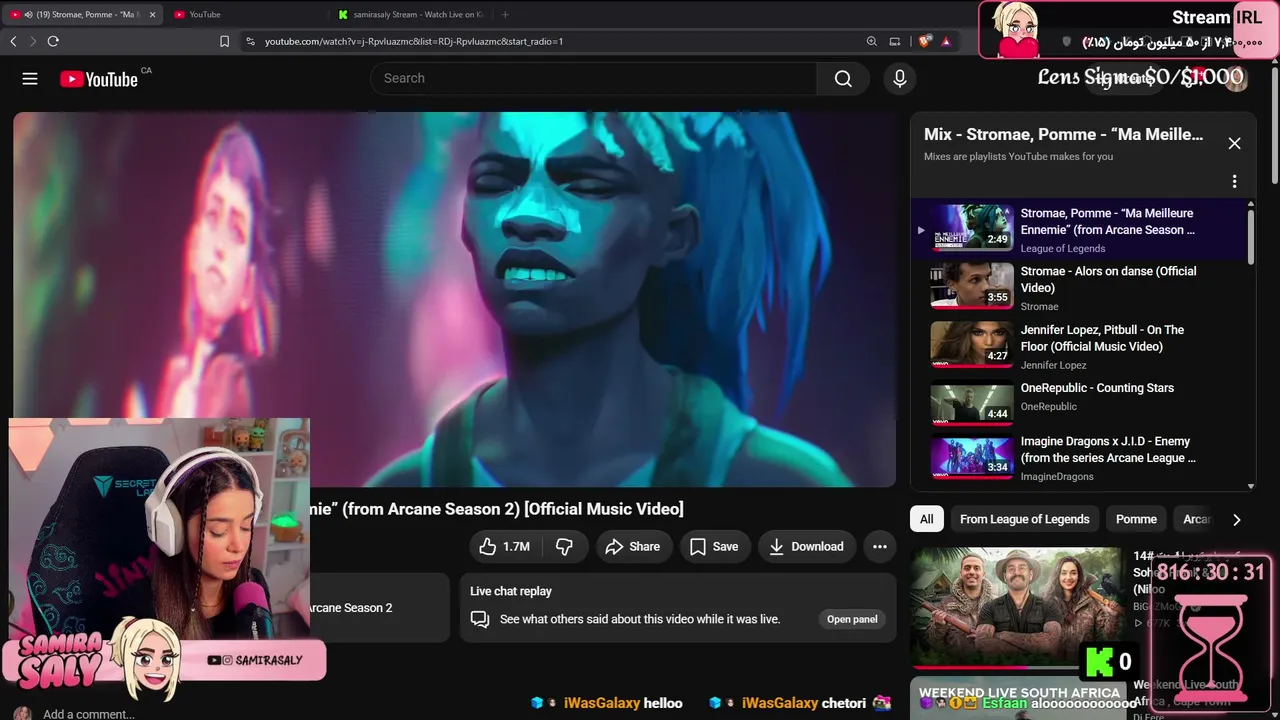Switch to the second YouTube browser tab

243,15
